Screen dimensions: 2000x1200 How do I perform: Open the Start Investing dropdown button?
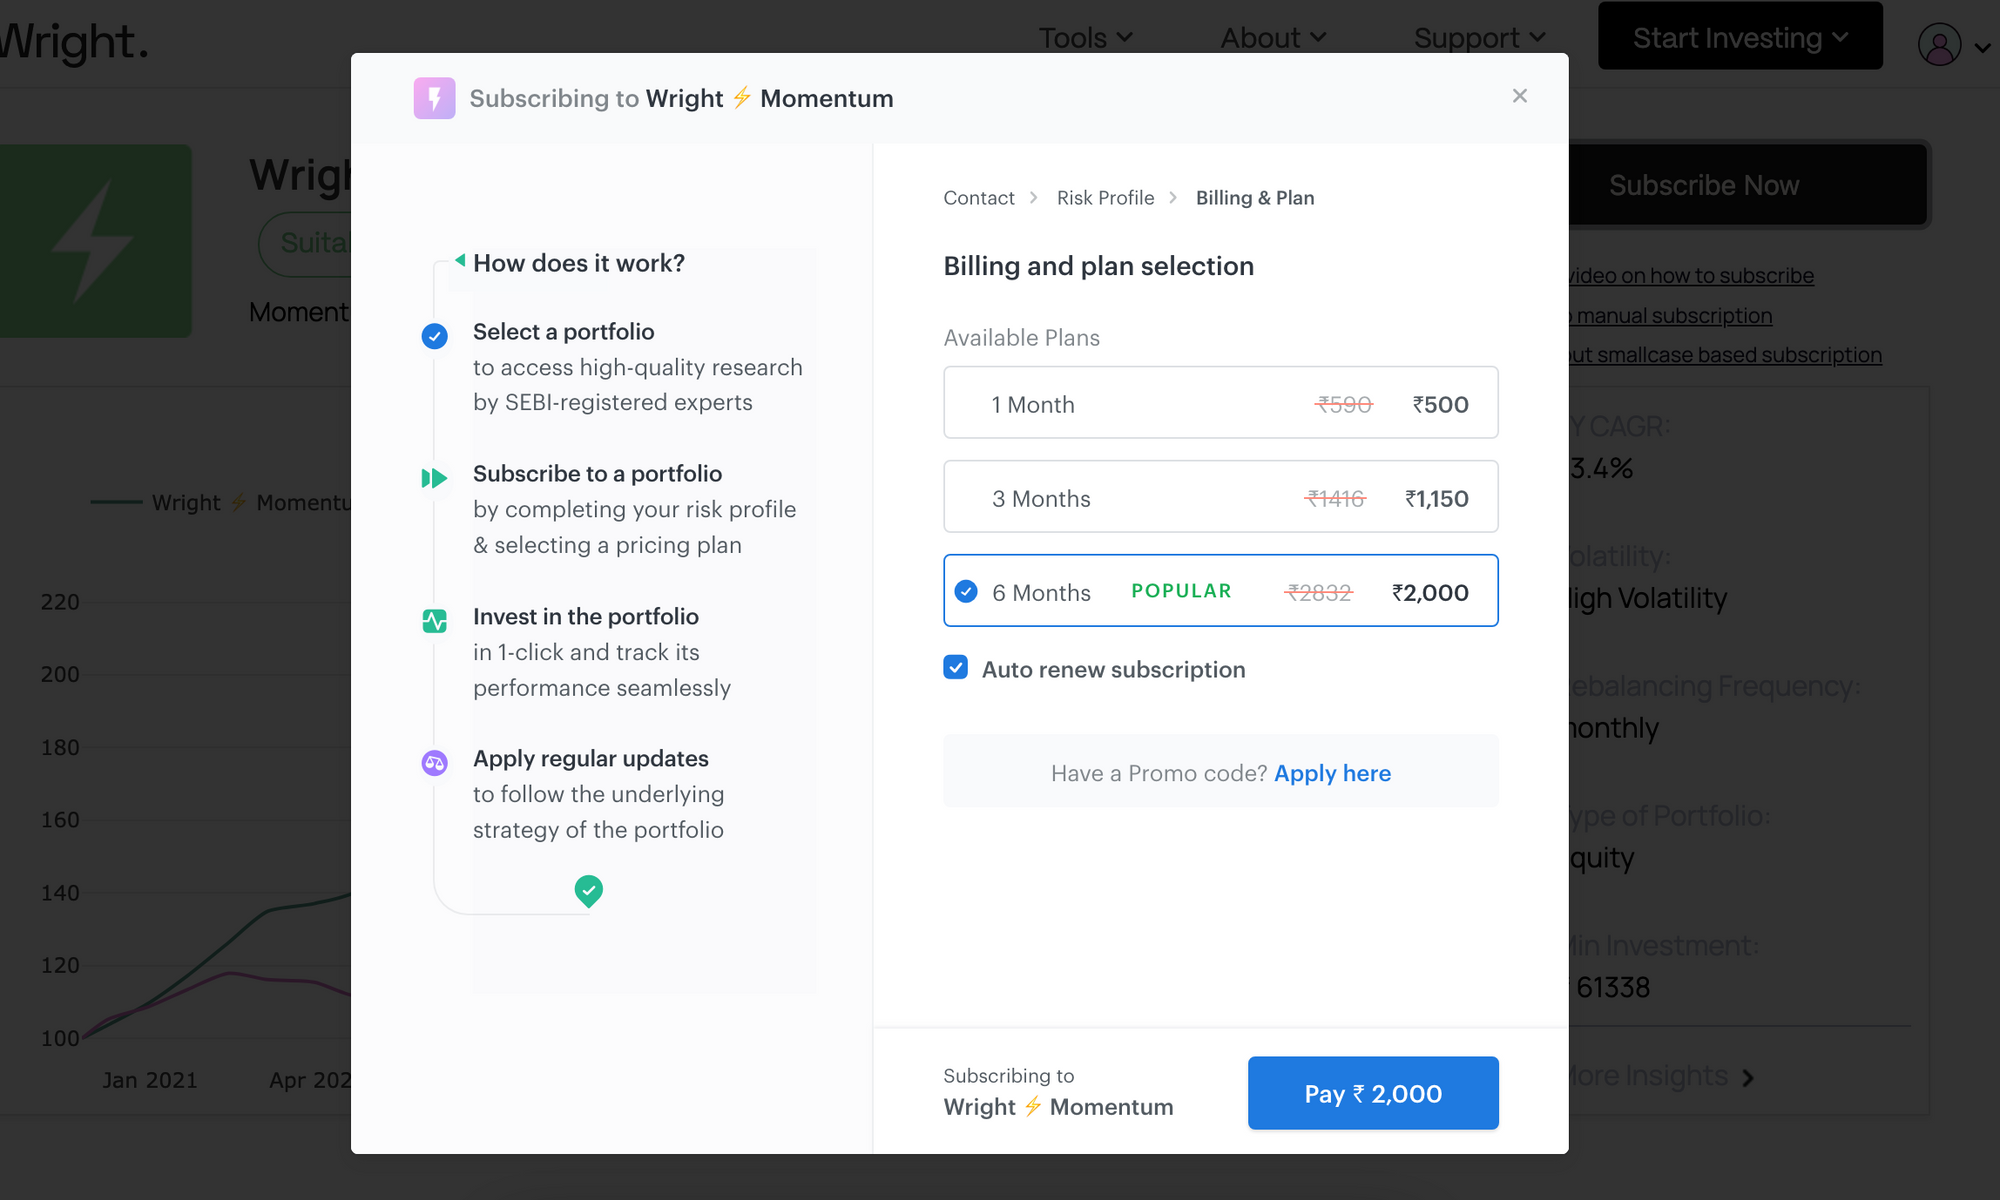click(1740, 36)
